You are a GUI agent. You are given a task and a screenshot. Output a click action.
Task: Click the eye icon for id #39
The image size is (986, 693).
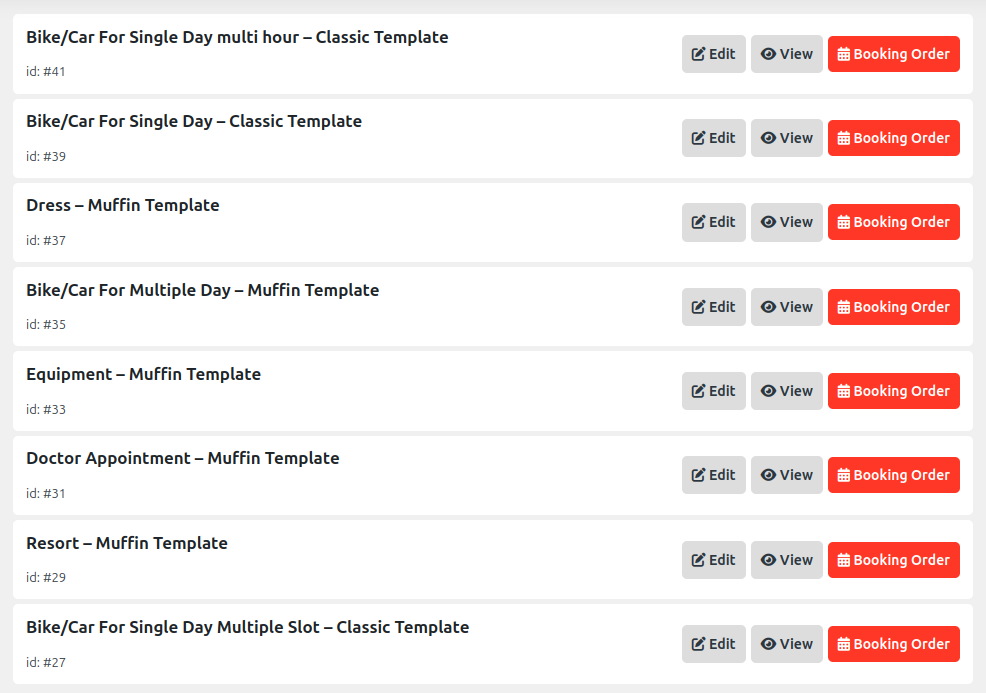(768, 138)
